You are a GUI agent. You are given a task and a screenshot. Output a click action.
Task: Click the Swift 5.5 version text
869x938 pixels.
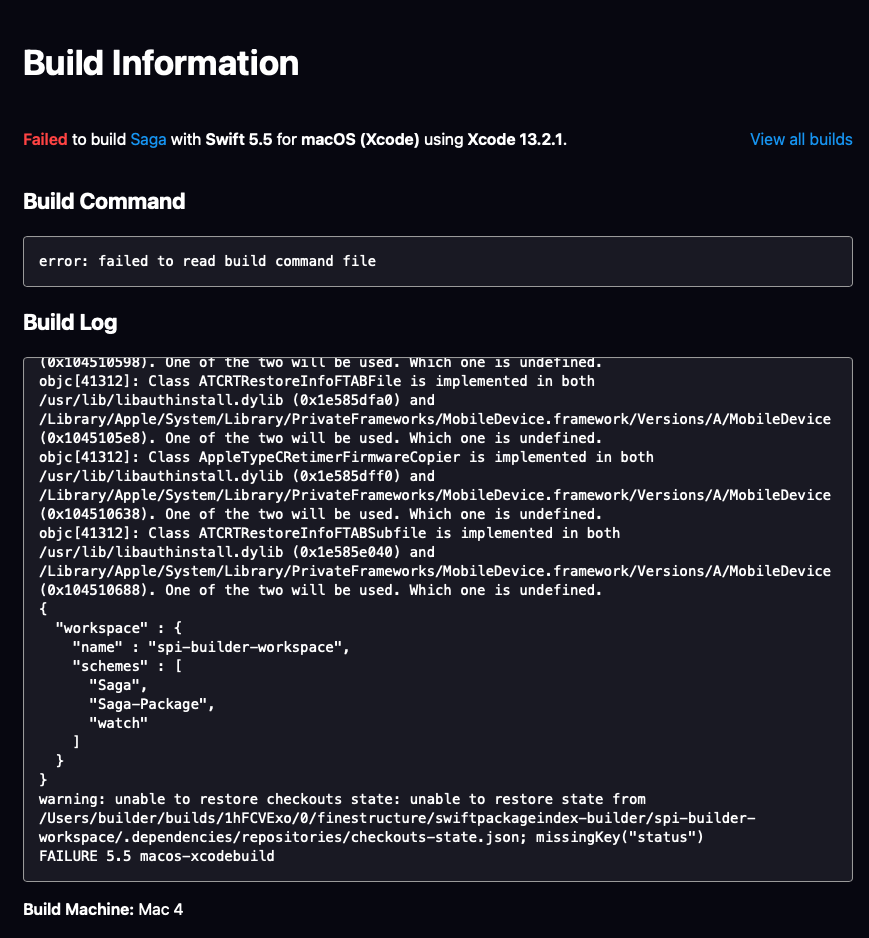[x=239, y=139]
